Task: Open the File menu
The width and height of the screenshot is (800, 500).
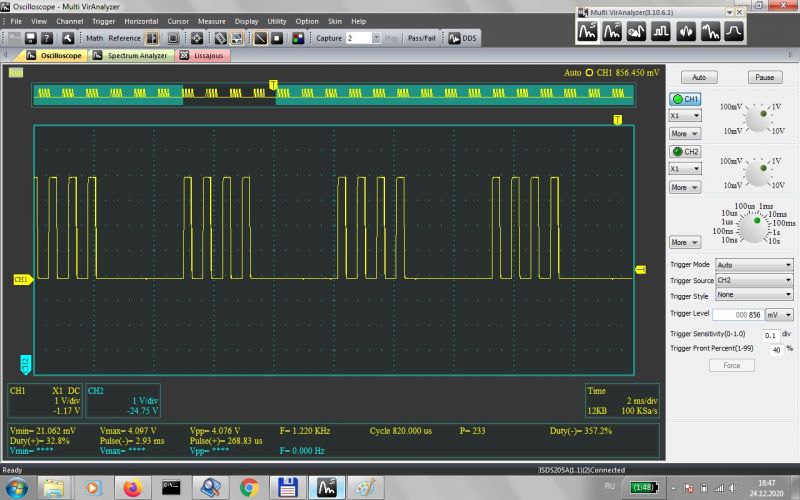Action: 16,21
